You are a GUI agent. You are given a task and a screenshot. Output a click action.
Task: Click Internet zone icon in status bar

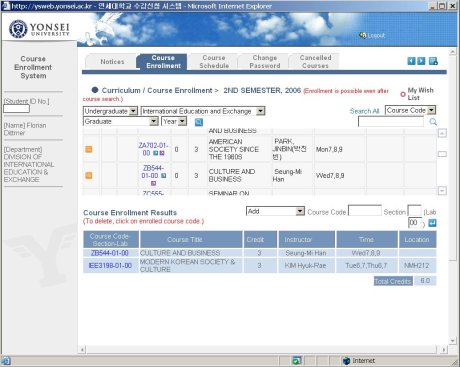[x=347, y=361]
